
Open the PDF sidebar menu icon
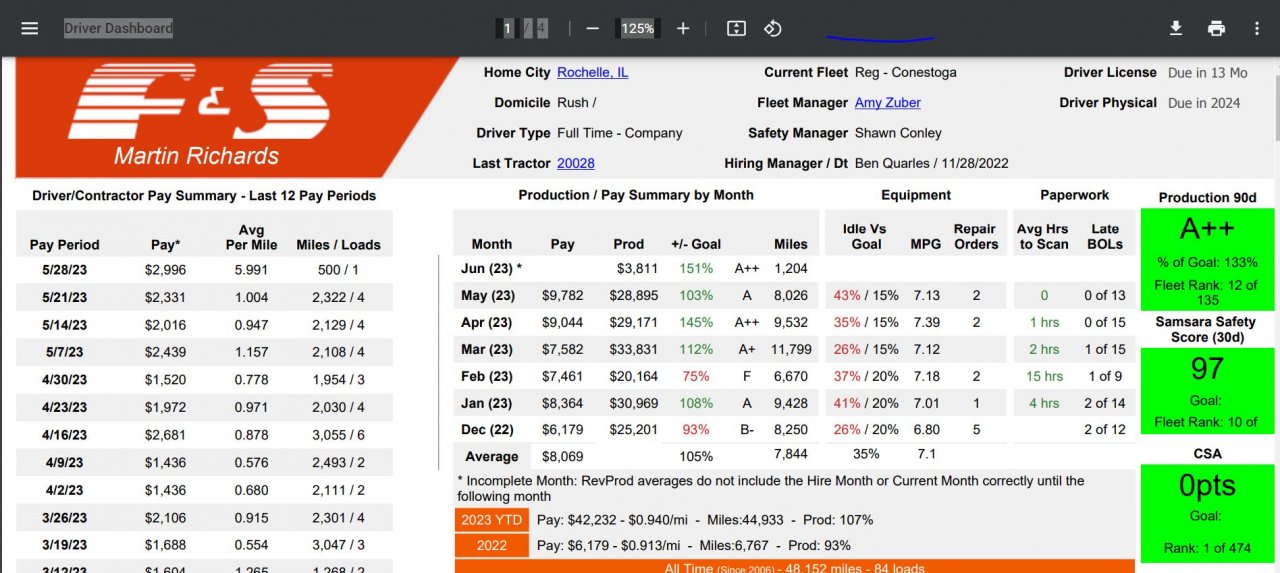[29, 28]
